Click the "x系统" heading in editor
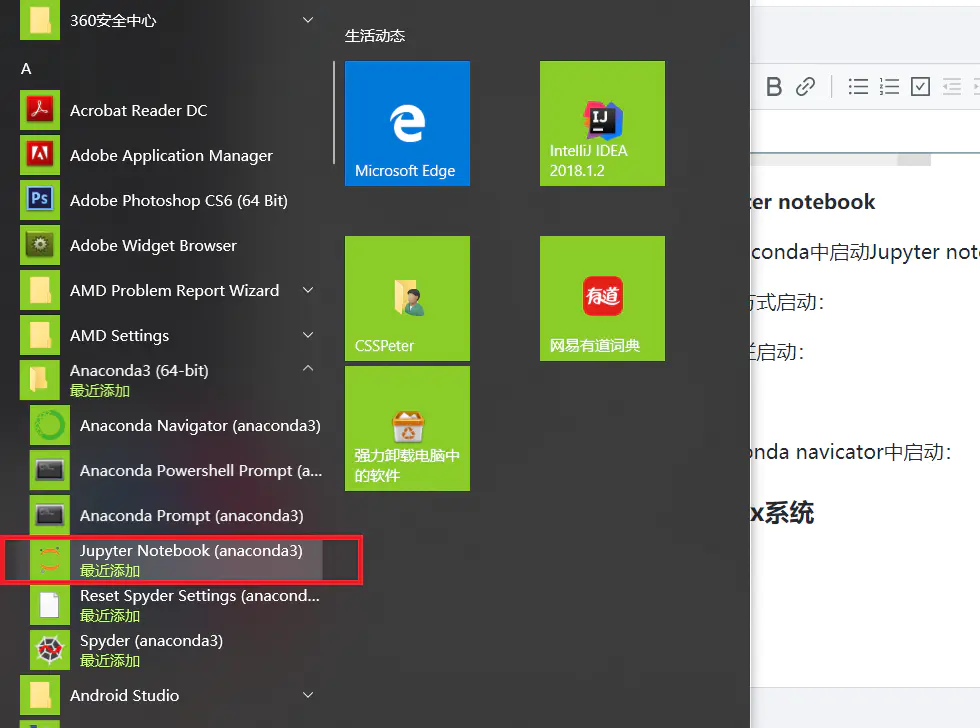 (x=782, y=513)
